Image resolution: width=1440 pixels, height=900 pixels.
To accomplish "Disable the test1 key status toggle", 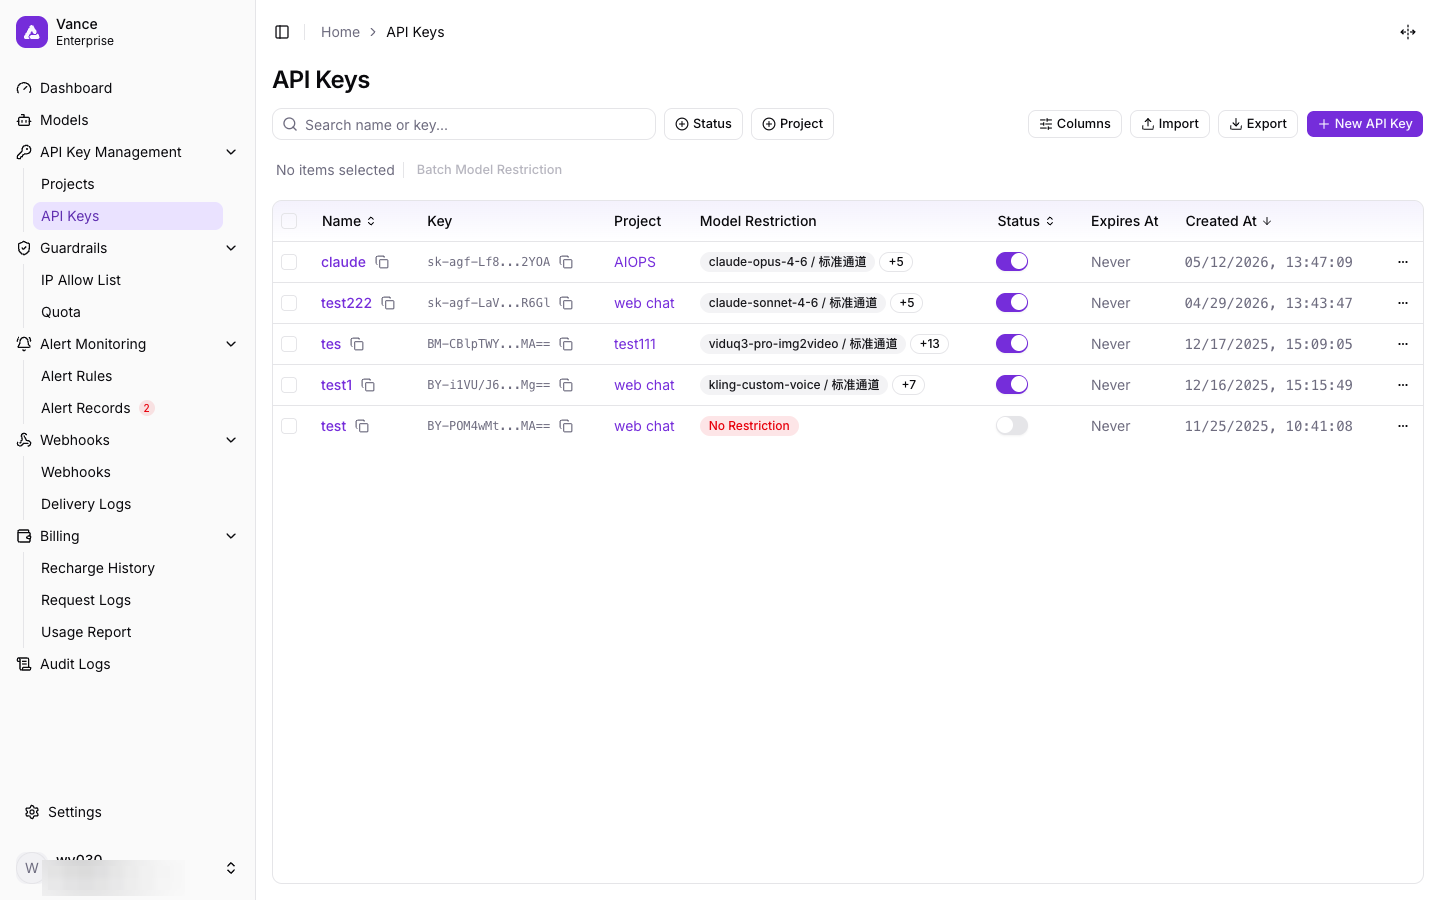I will pyautogui.click(x=1012, y=385).
